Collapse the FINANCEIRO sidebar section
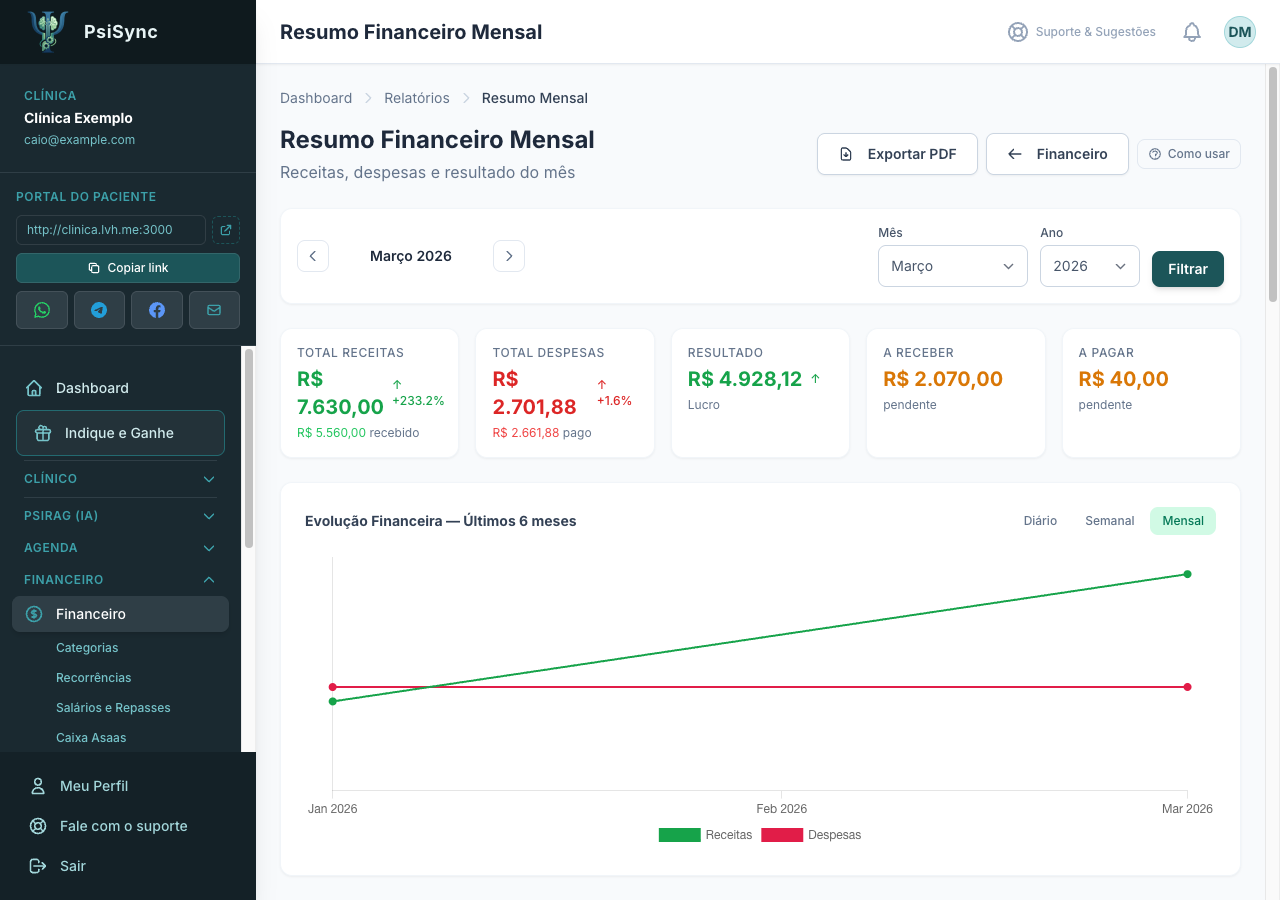Image resolution: width=1280 pixels, height=900 pixels. pos(120,580)
